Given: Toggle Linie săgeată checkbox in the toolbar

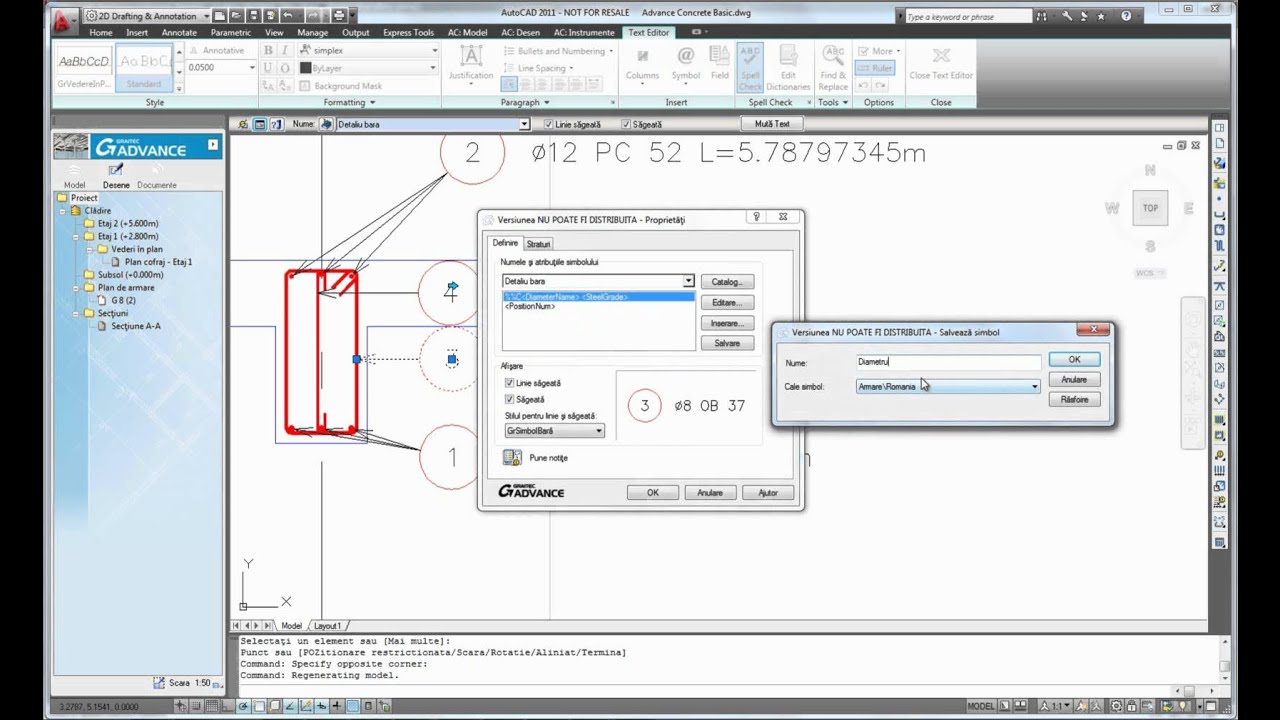Looking at the screenshot, I should point(548,124).
